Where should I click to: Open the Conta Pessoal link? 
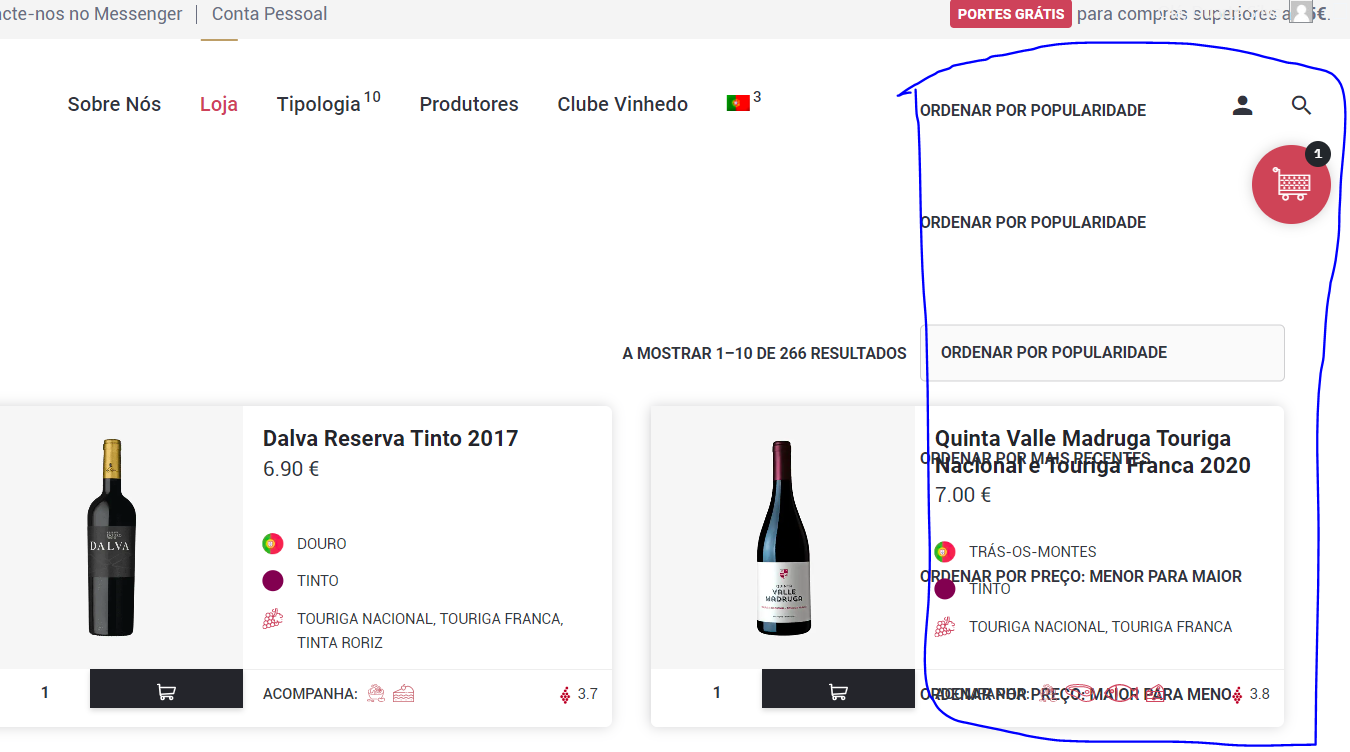point(270,14)
